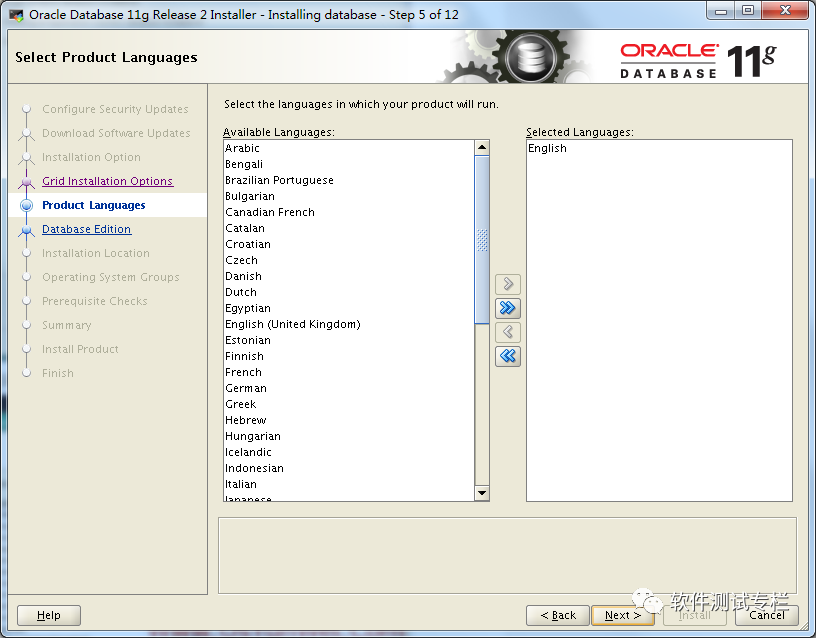Viewport: 816px width, 638px height.
Task: Pick Finnish from the language list
Action: 349,356
